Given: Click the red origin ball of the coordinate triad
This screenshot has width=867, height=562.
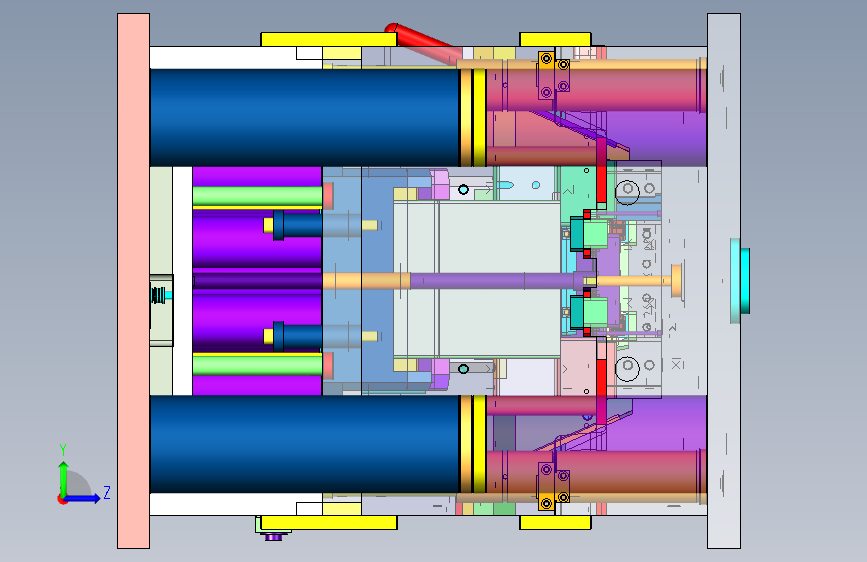Looking at the screenshot, I should (62, 499).
